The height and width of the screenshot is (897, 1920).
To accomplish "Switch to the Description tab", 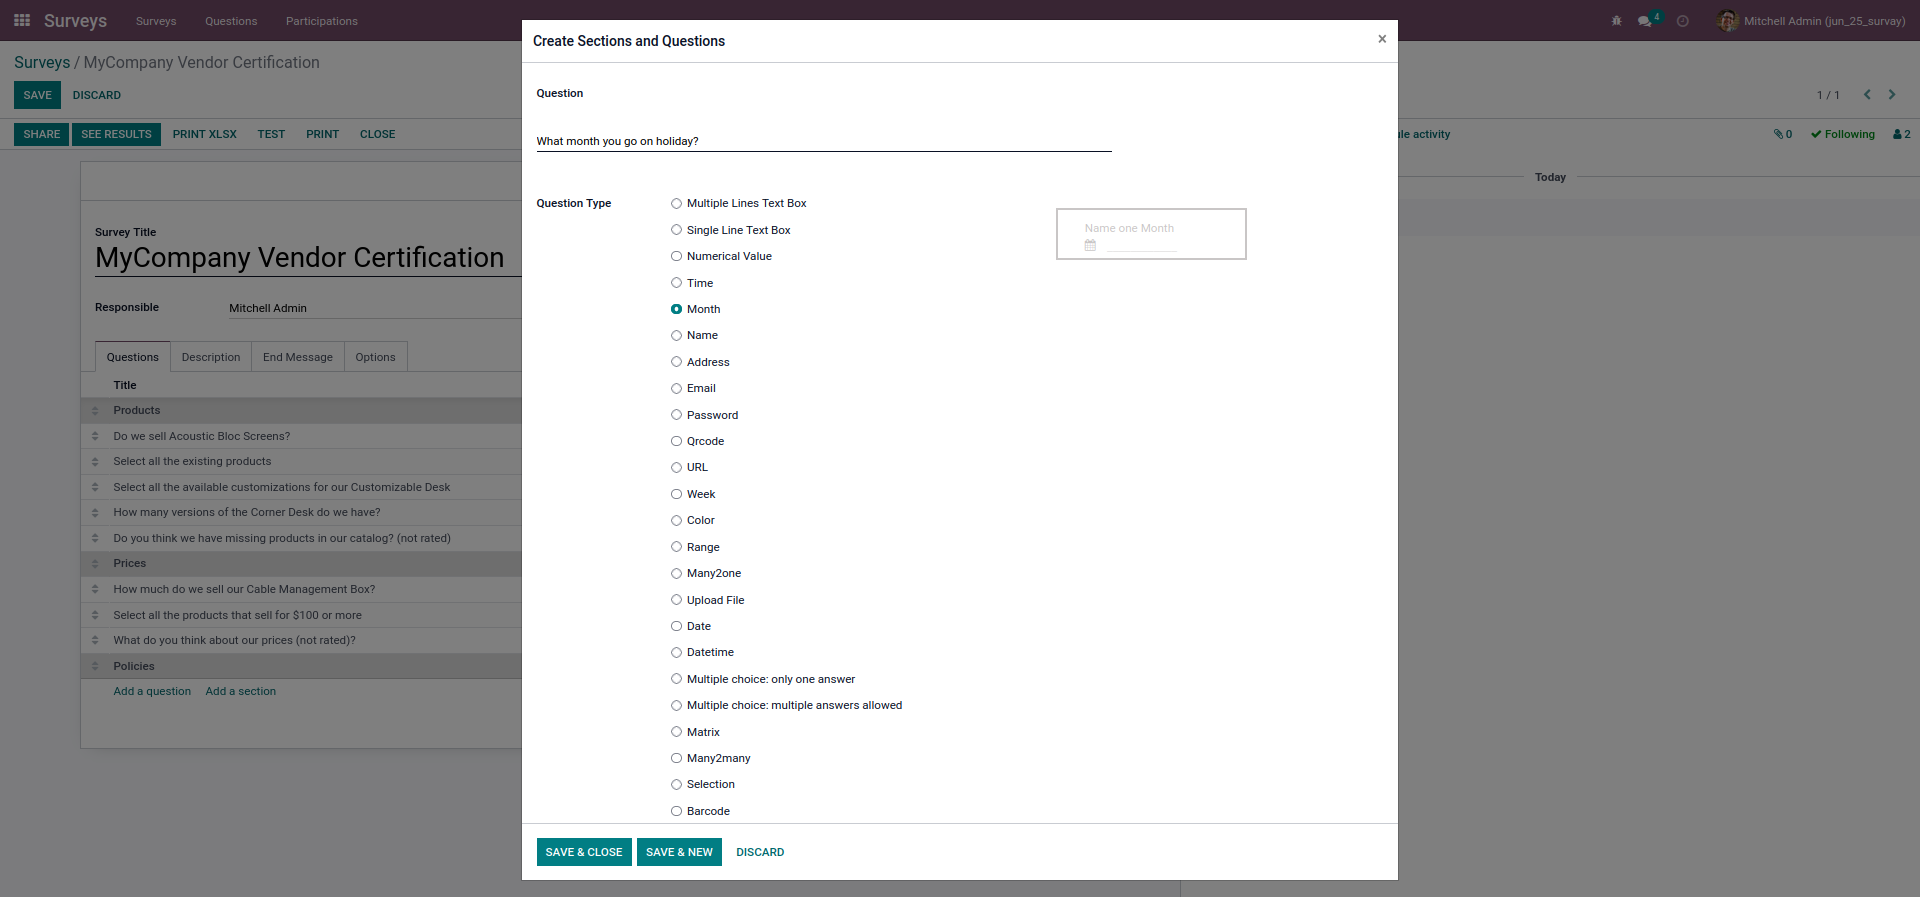I will [211, 357].
